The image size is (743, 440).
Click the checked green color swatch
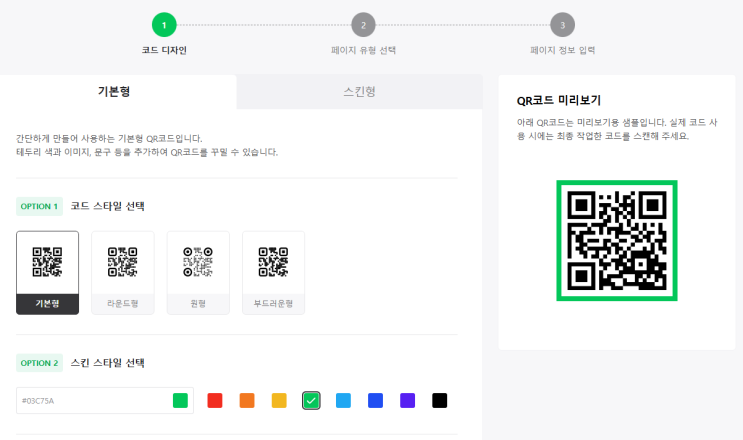tap(311, 401)
